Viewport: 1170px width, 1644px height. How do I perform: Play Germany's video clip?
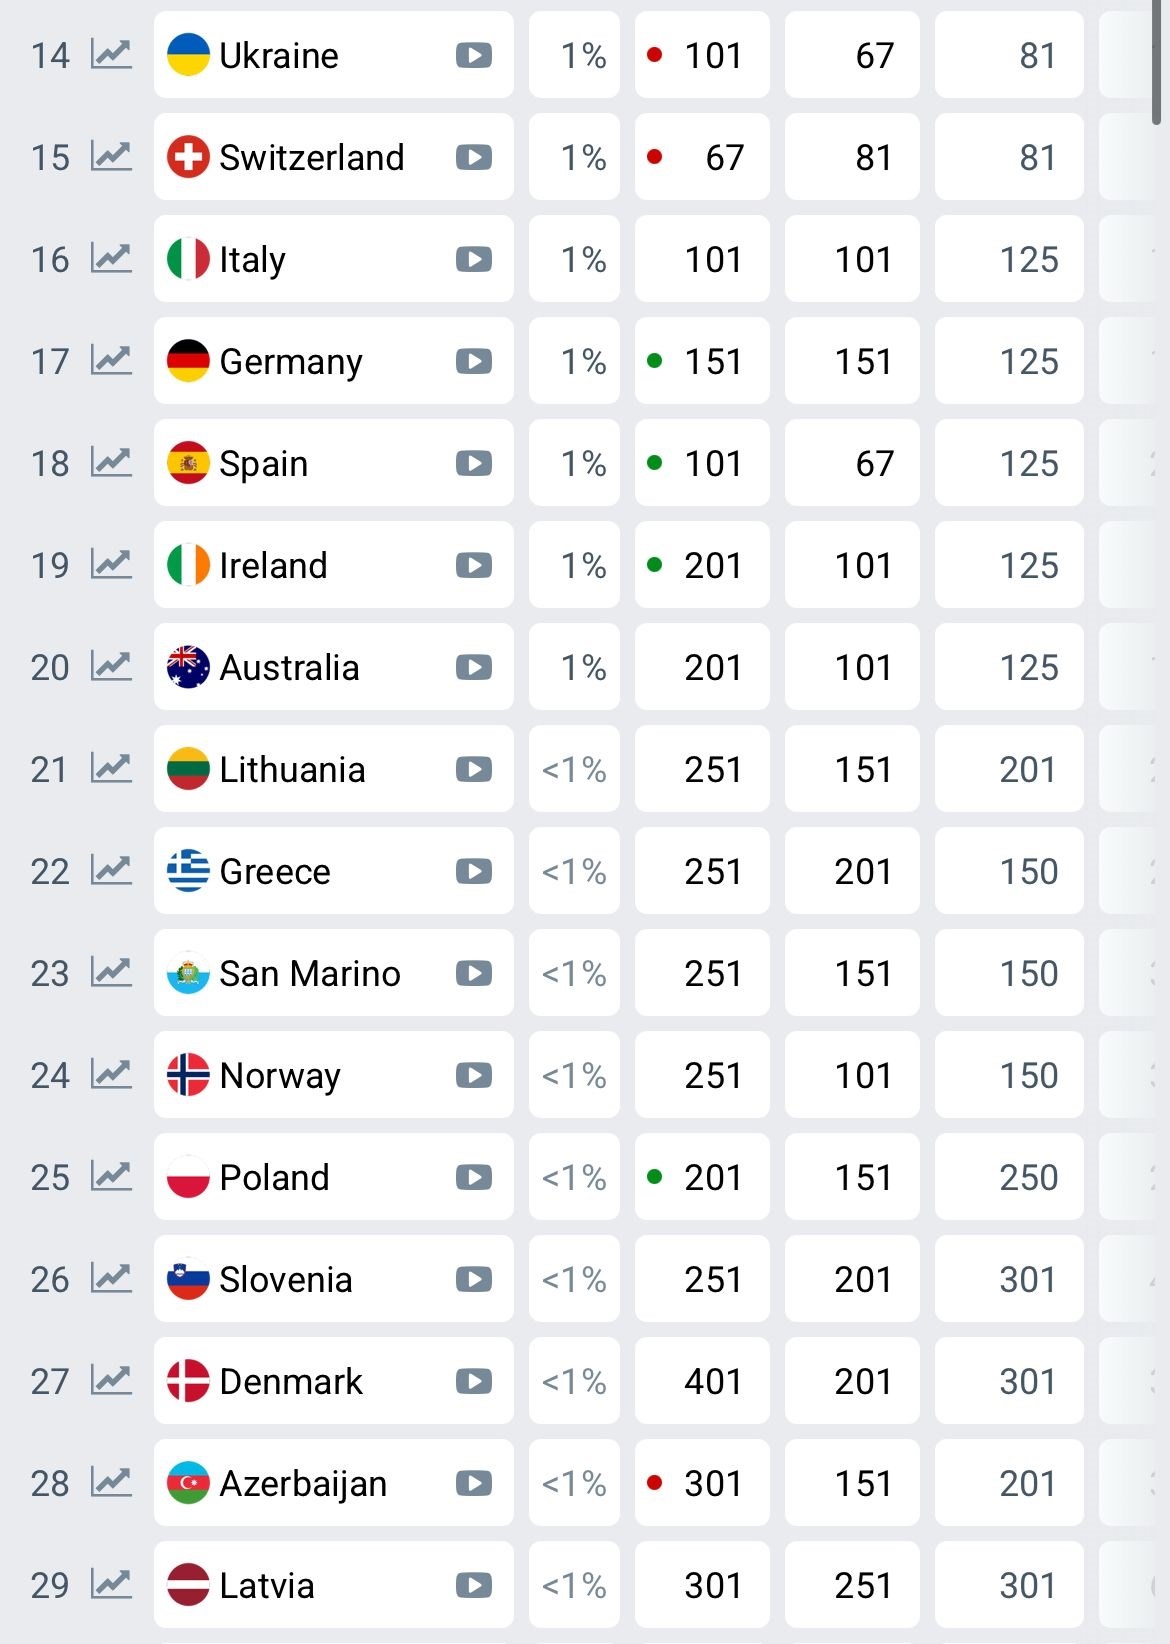pos(474,361)
